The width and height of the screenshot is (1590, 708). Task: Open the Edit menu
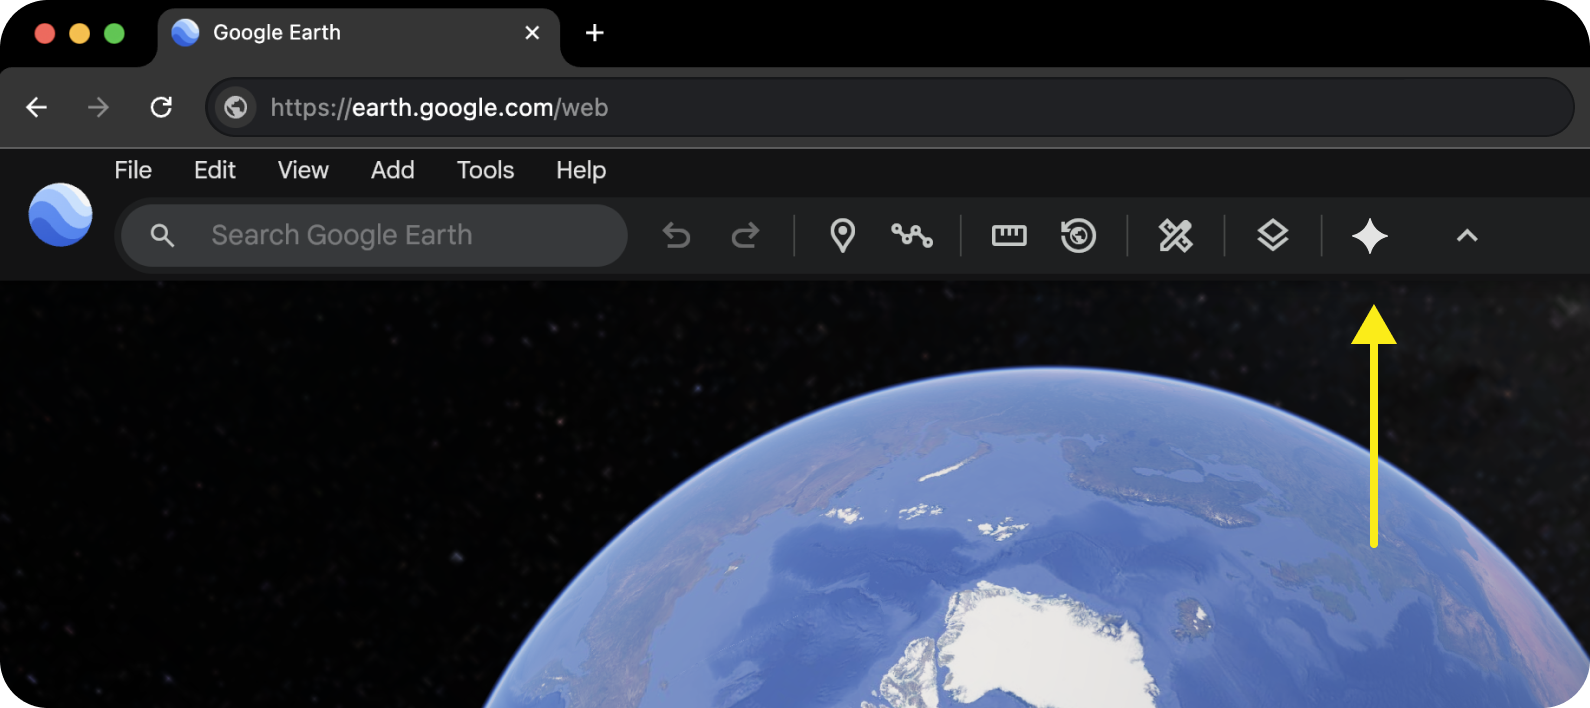click(x=214, y=170)
